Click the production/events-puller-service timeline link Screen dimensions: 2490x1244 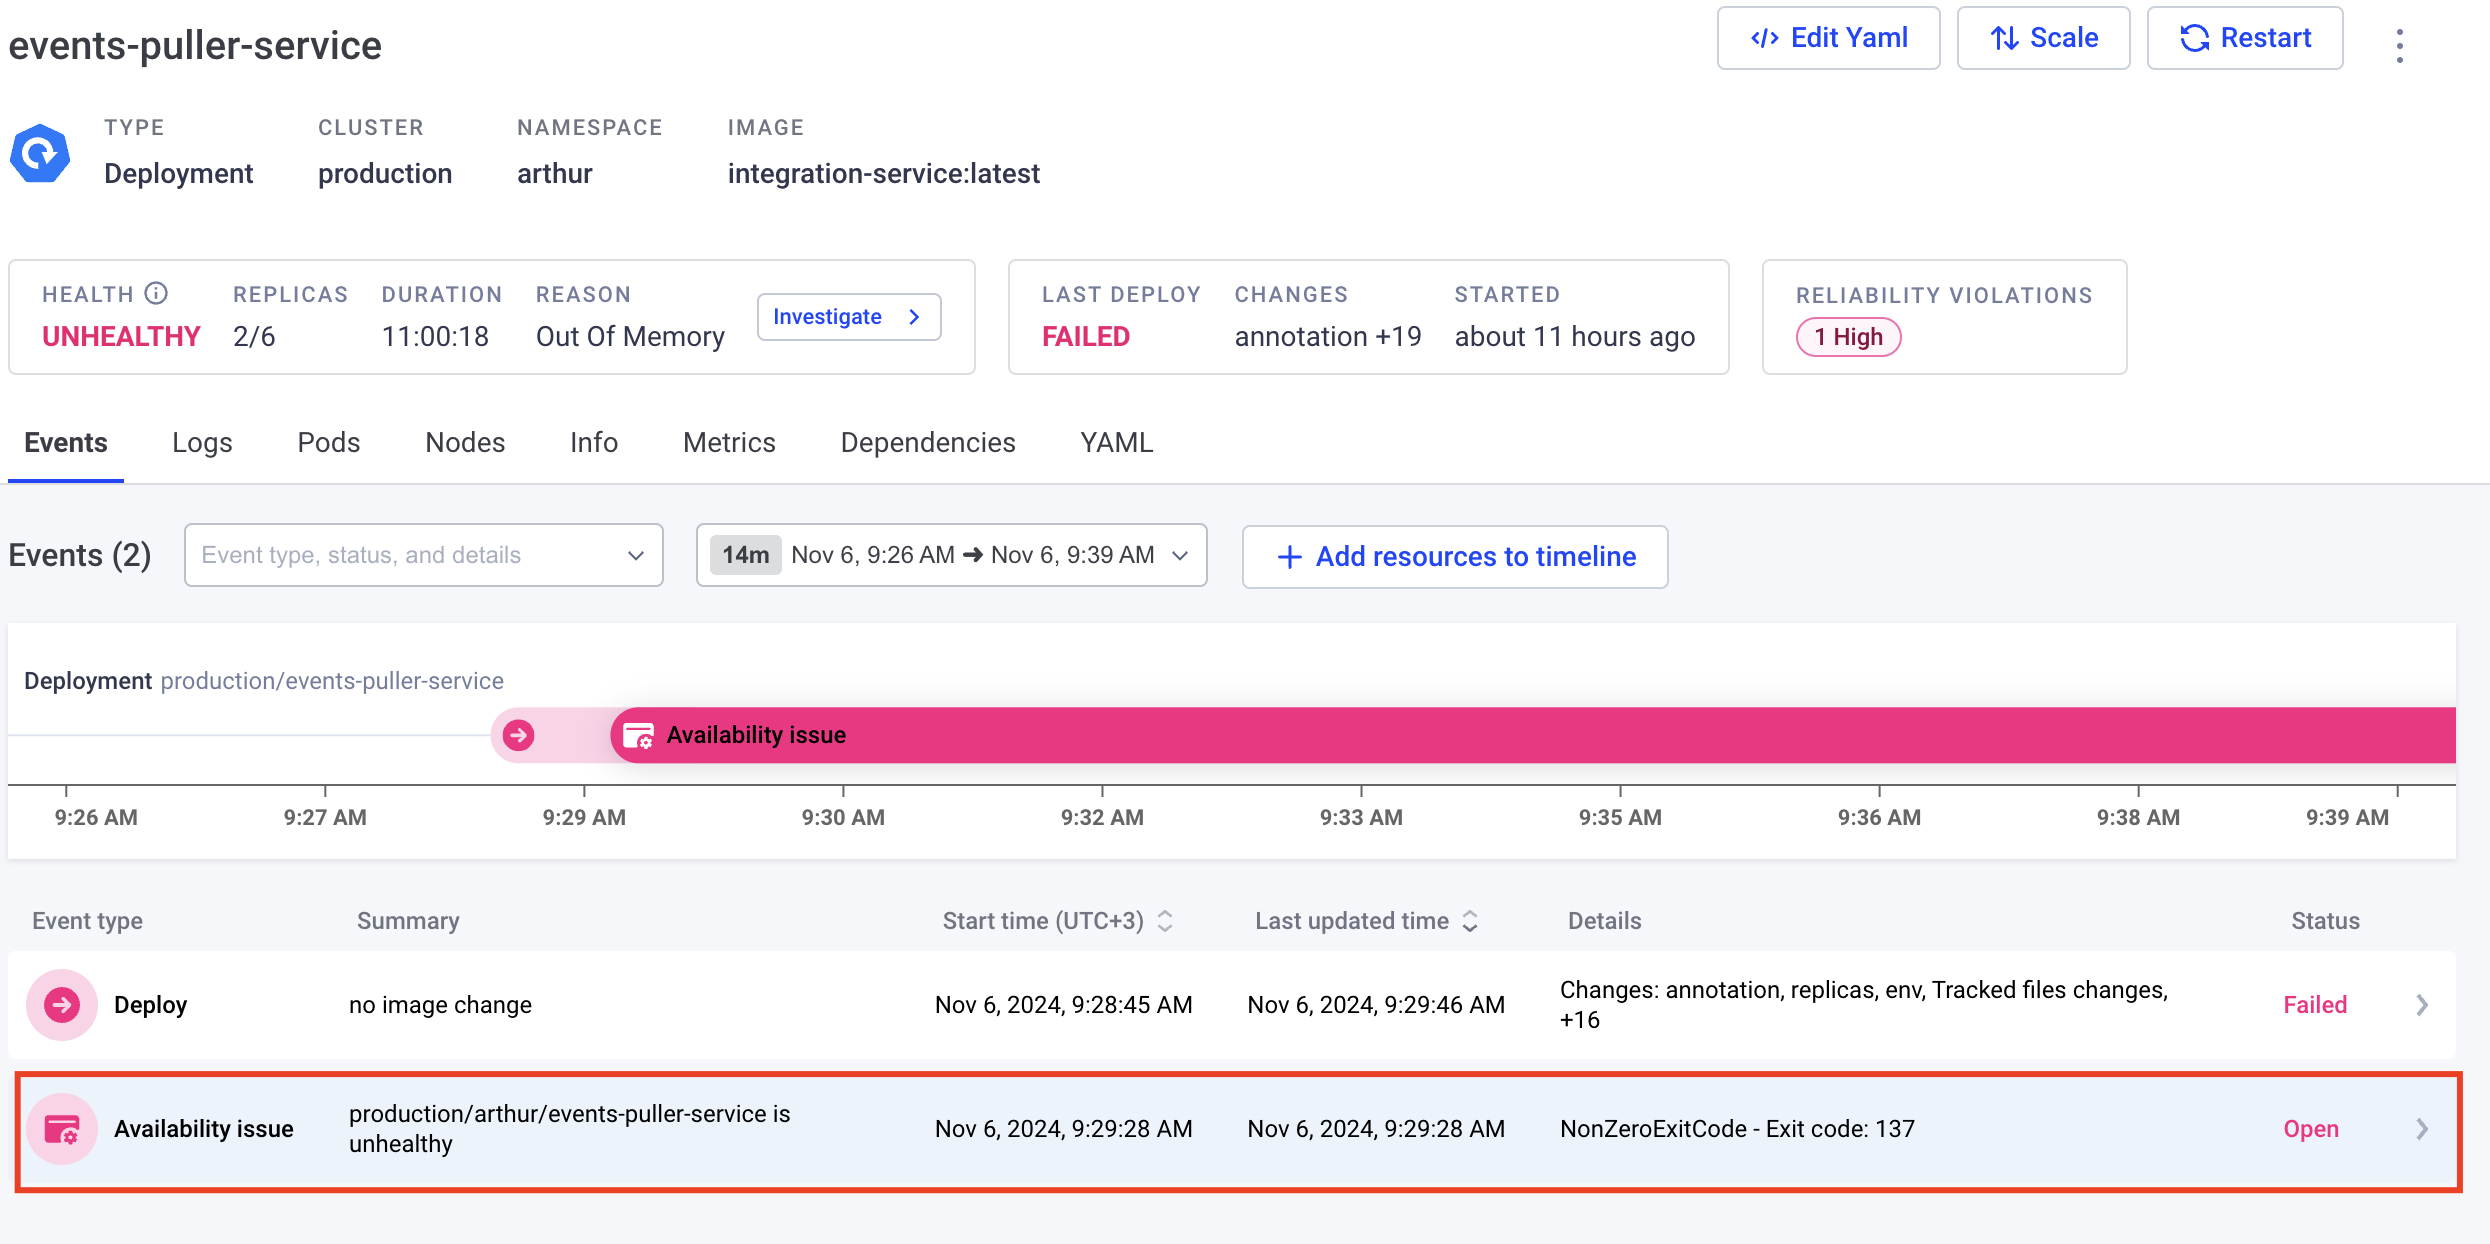(x=332, y=681)
